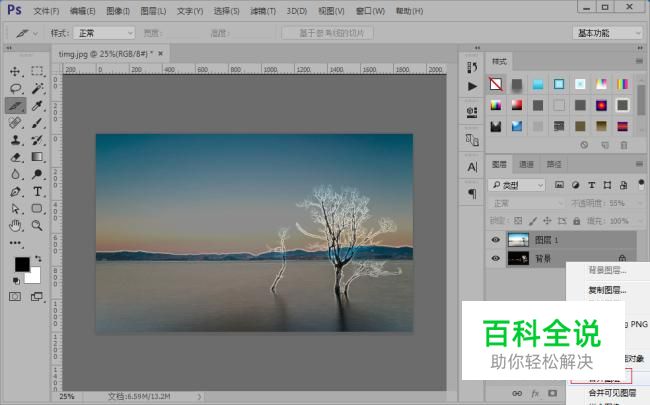Select the Hand tool
650x405 pixels.
pyautogui.click(x=15, y=226)
